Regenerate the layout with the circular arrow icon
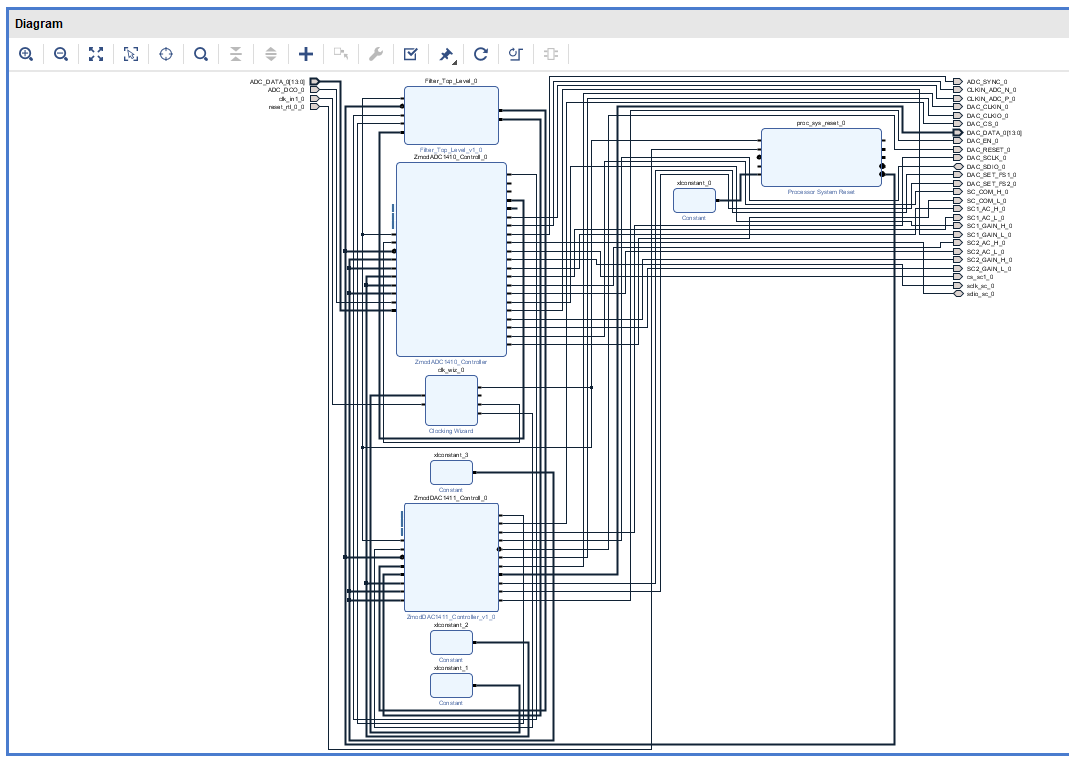 click(481, 54)
